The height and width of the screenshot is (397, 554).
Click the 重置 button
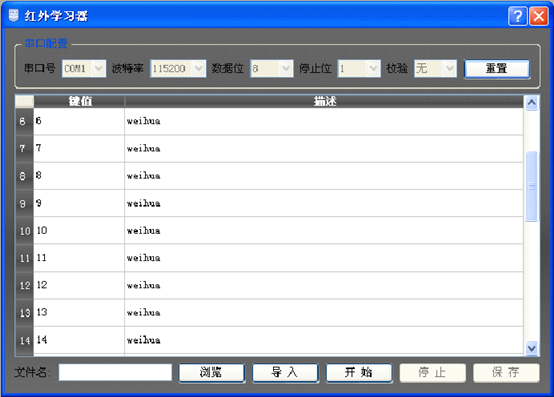click(x=497, y=69)
